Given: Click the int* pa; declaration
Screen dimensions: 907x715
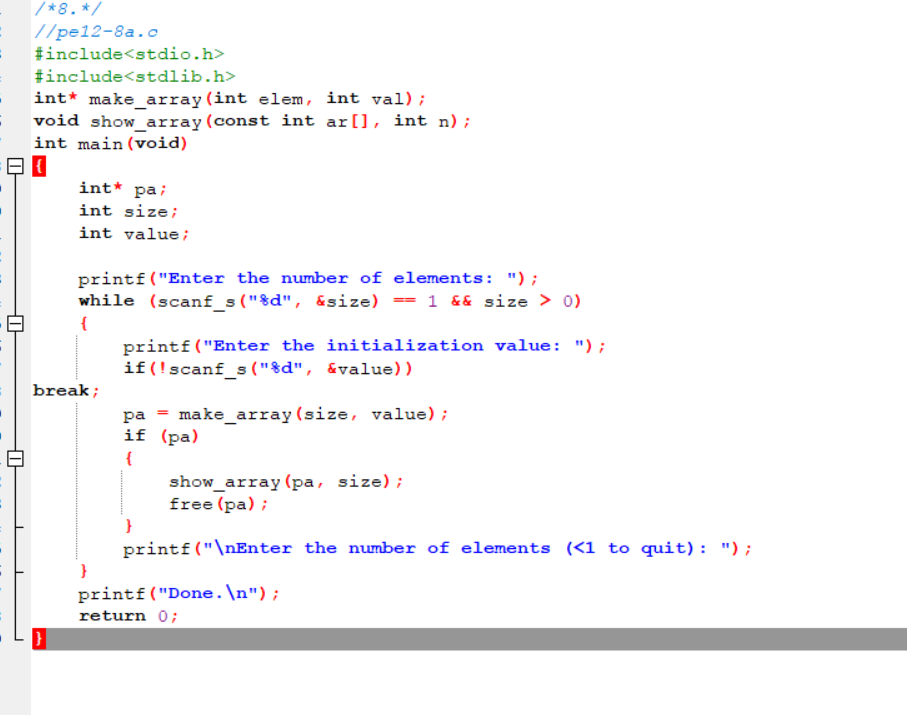Looking at the screenshot, I should (x=123, y=189).
